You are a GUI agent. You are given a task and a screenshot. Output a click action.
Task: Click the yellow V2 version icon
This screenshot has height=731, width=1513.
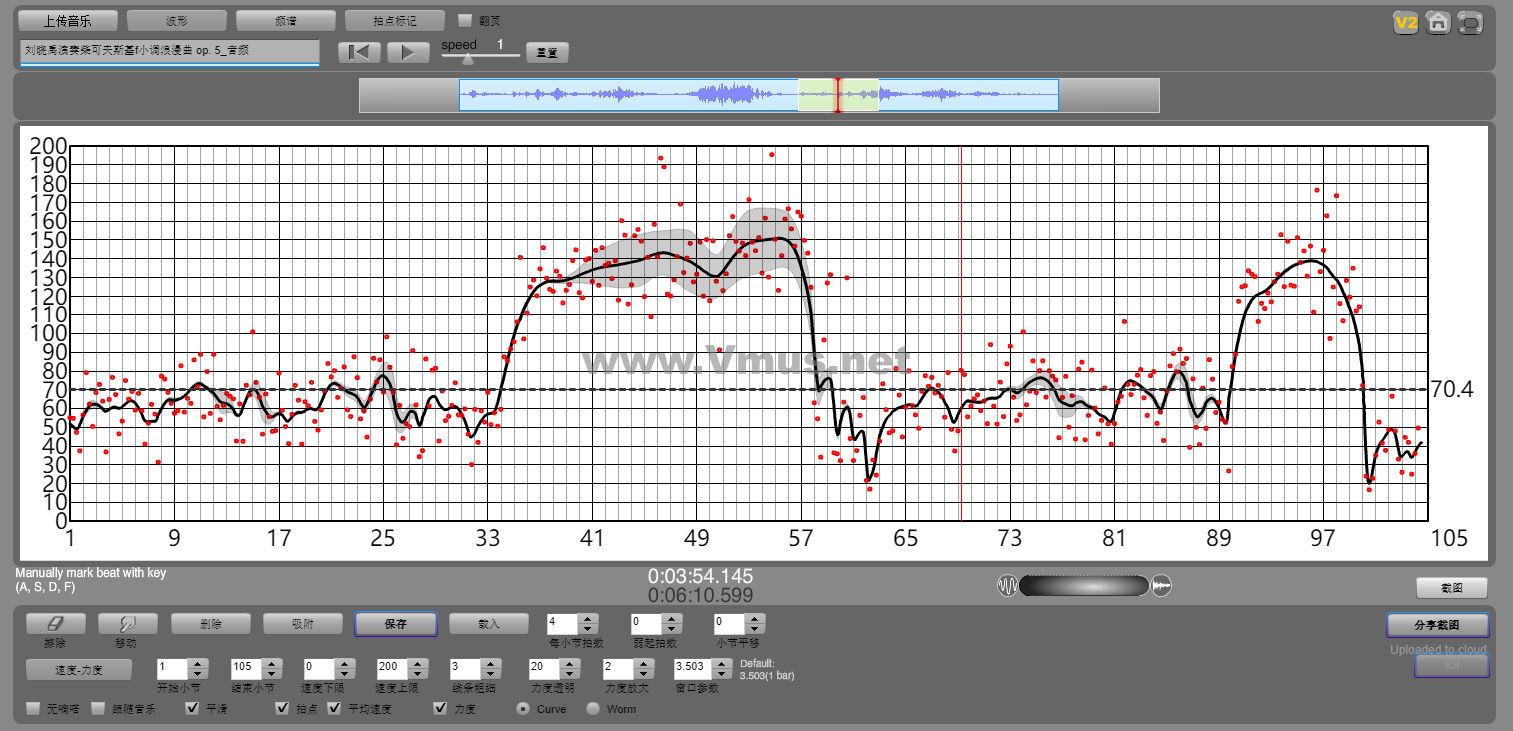click(x=1406, y=22)
